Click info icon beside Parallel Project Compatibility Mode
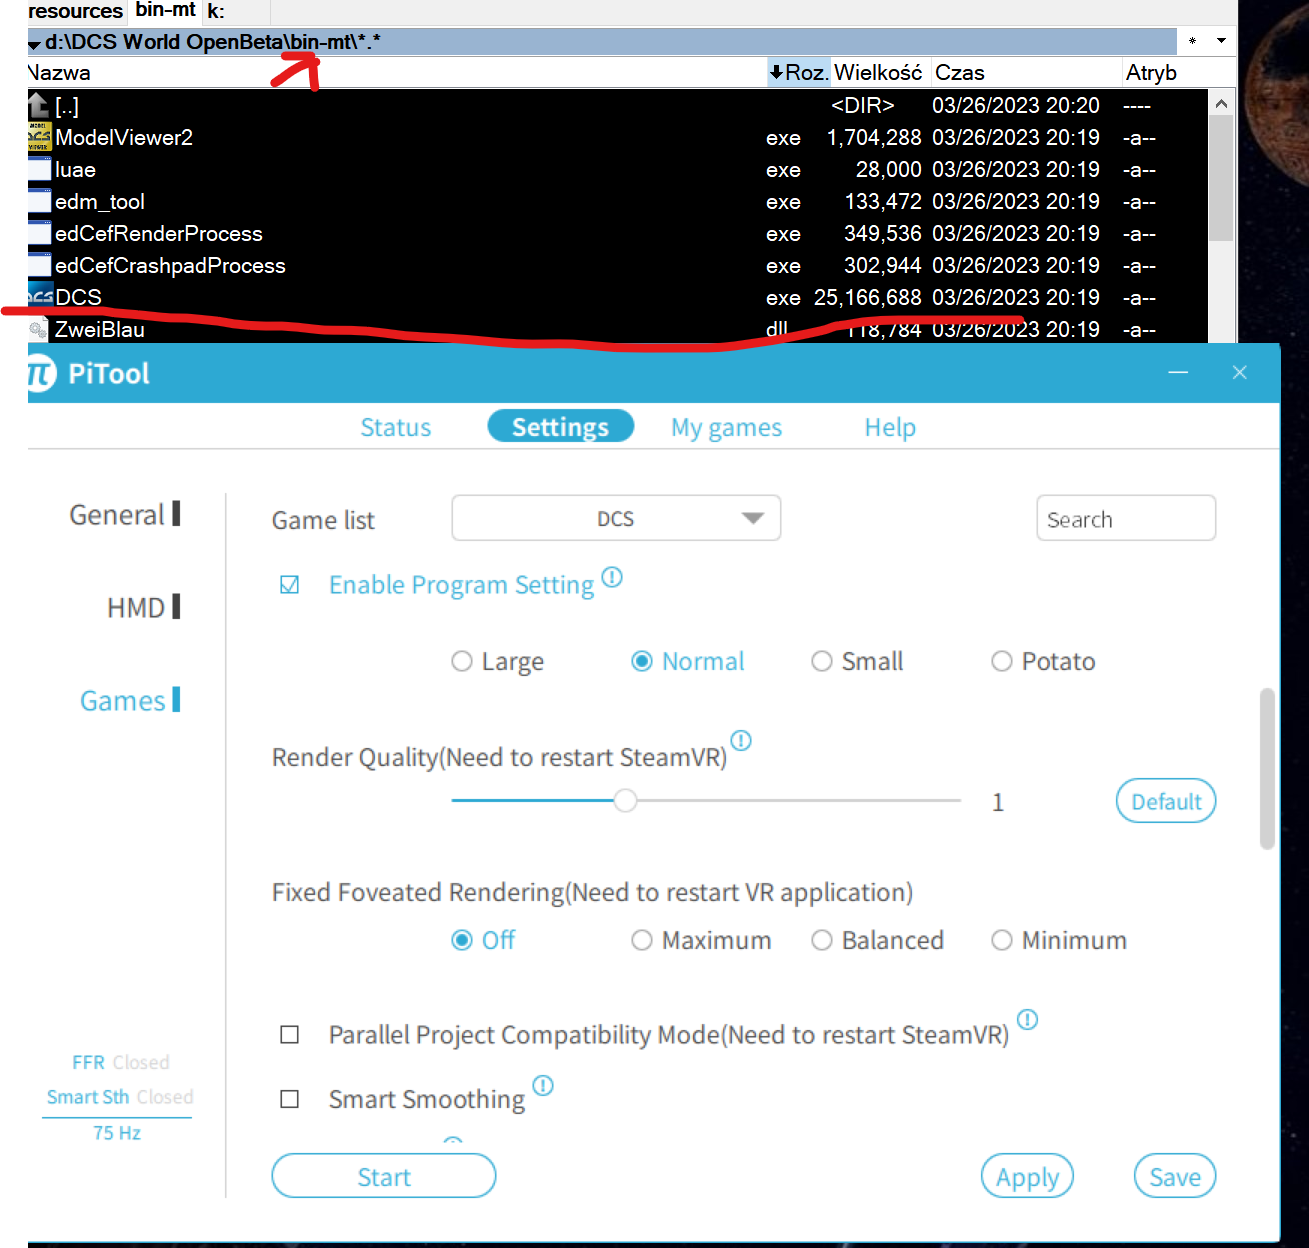1309x1248 pixels. tap(1027, 1020)
